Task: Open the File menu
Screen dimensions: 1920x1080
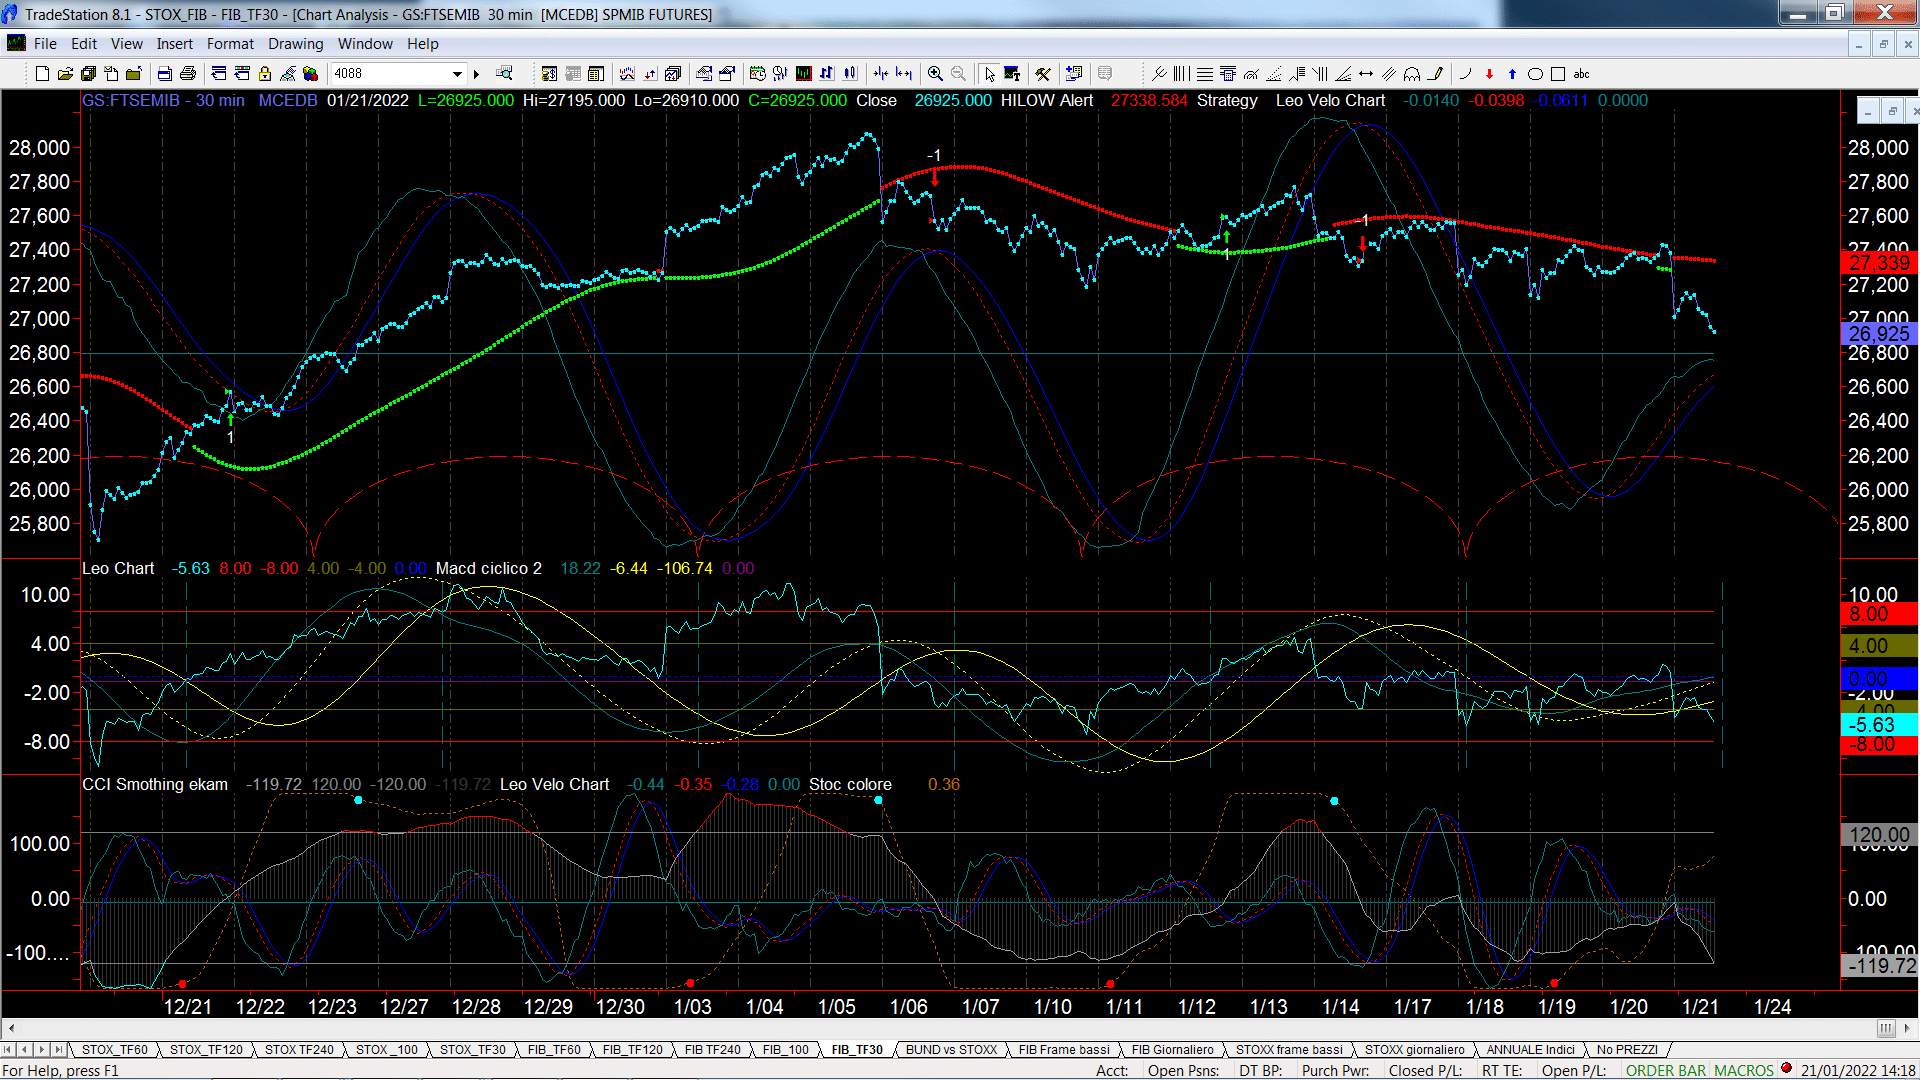Action: [x=45, y=44]
